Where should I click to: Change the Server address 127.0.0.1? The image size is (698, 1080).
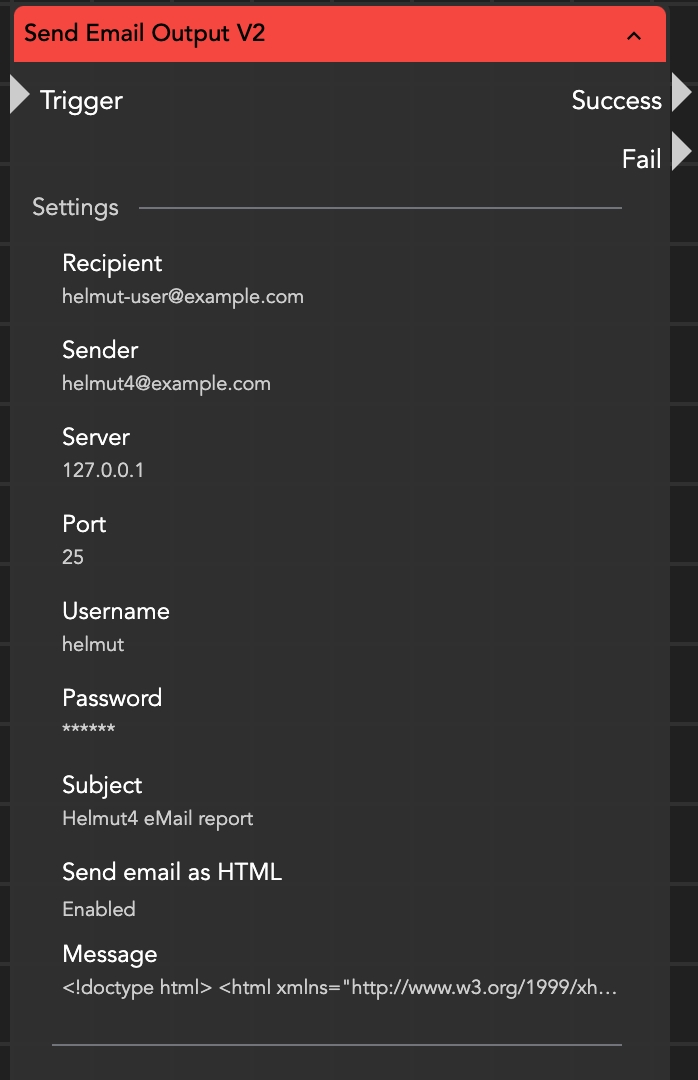click(x=103, y=471)
